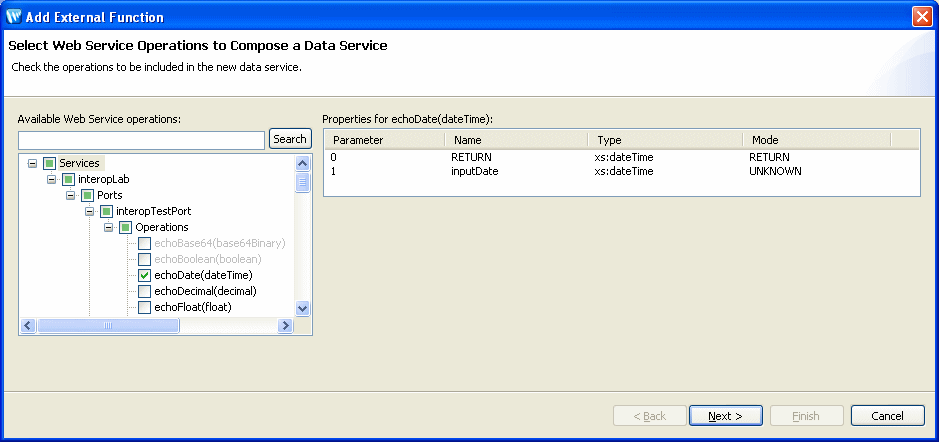This screenshot has width=939, height=442.
Task: Toggle the Services checkbox
Action: (x=50, y=164)
